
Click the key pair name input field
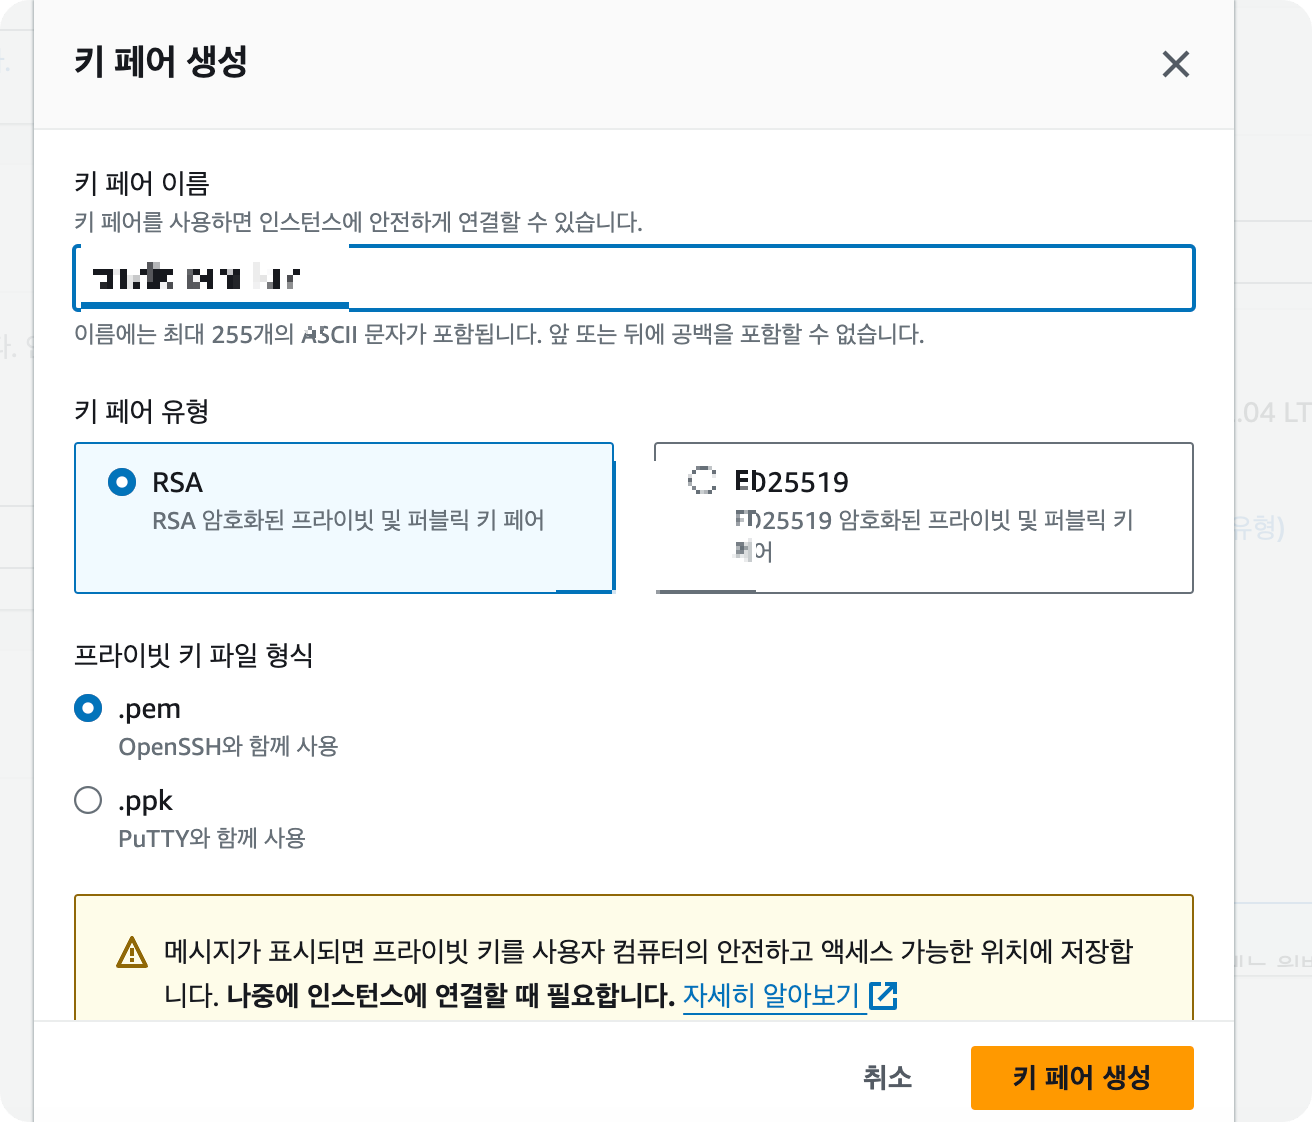[x=634, y=277]
